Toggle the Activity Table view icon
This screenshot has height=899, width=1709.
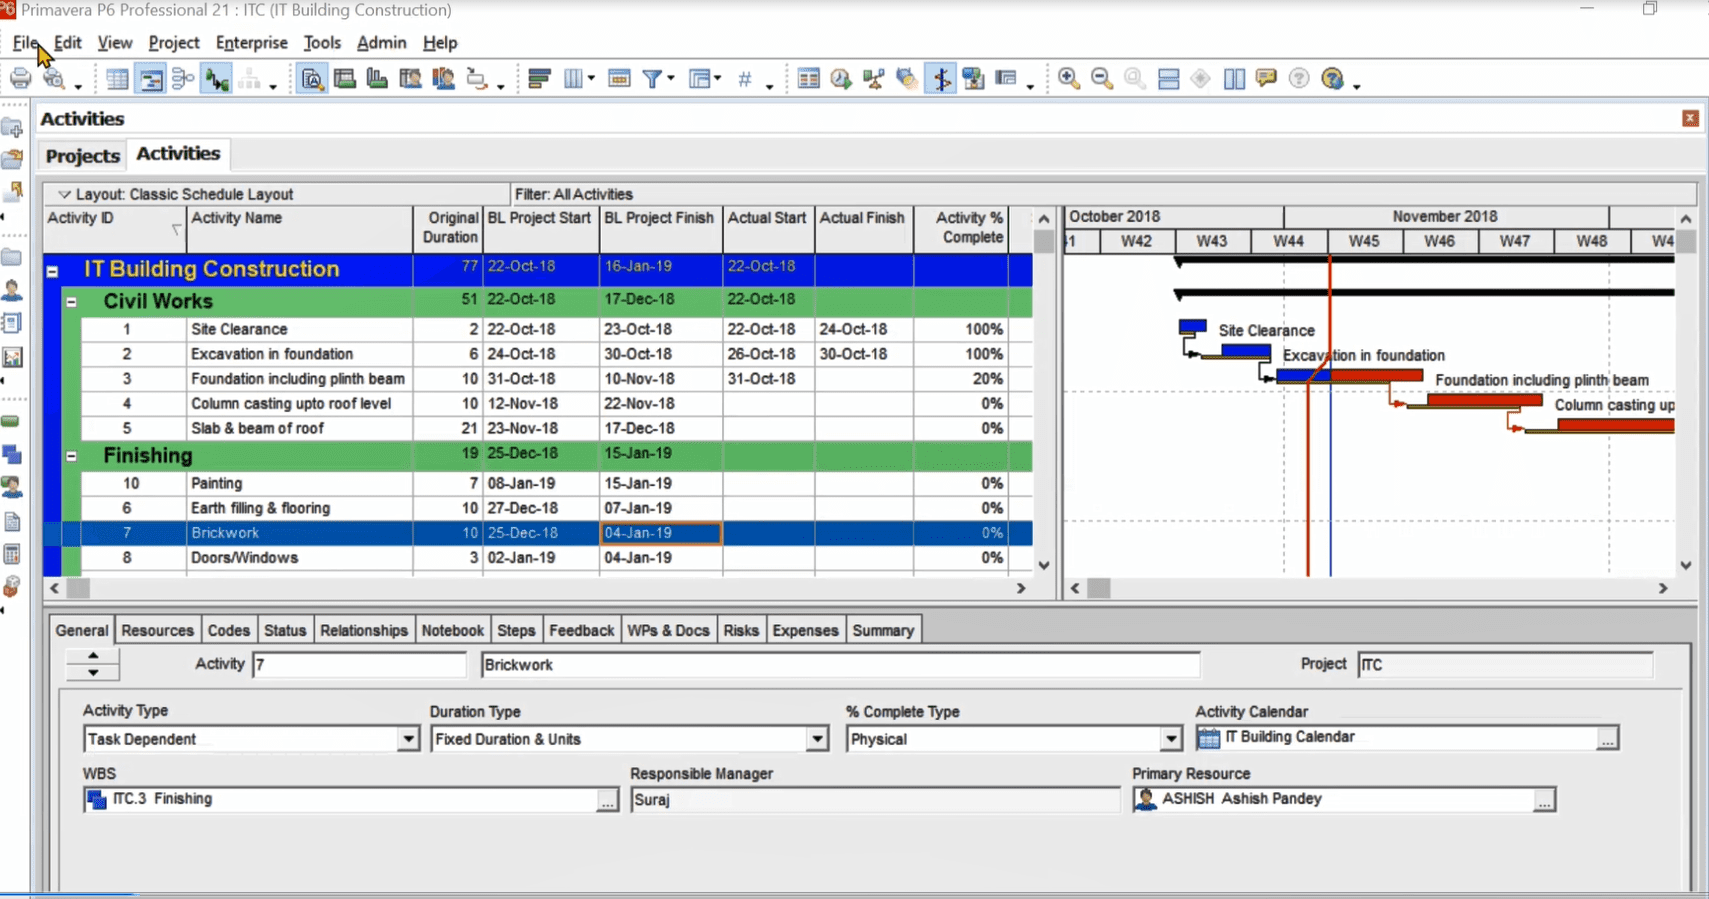tap(118, 79)
